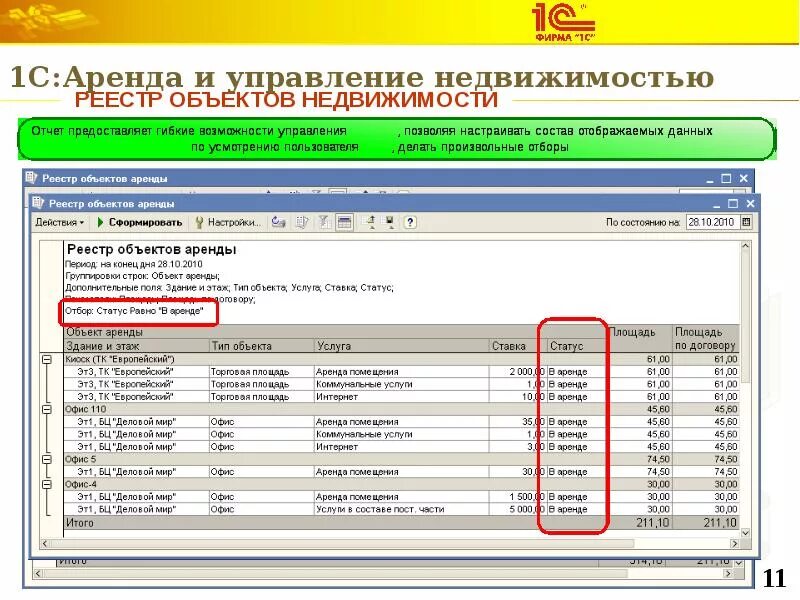Open help via the question mark icon
The height and width of the screenshot is (600, 800).
pyautogui.click(x=410, y=222)
